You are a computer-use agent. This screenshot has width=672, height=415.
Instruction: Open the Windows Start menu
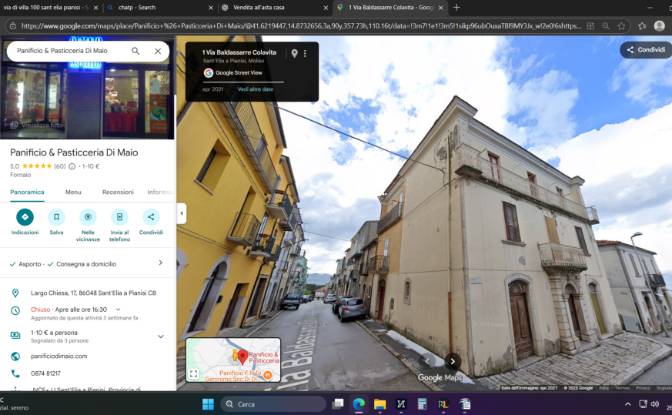click(208, 404)
